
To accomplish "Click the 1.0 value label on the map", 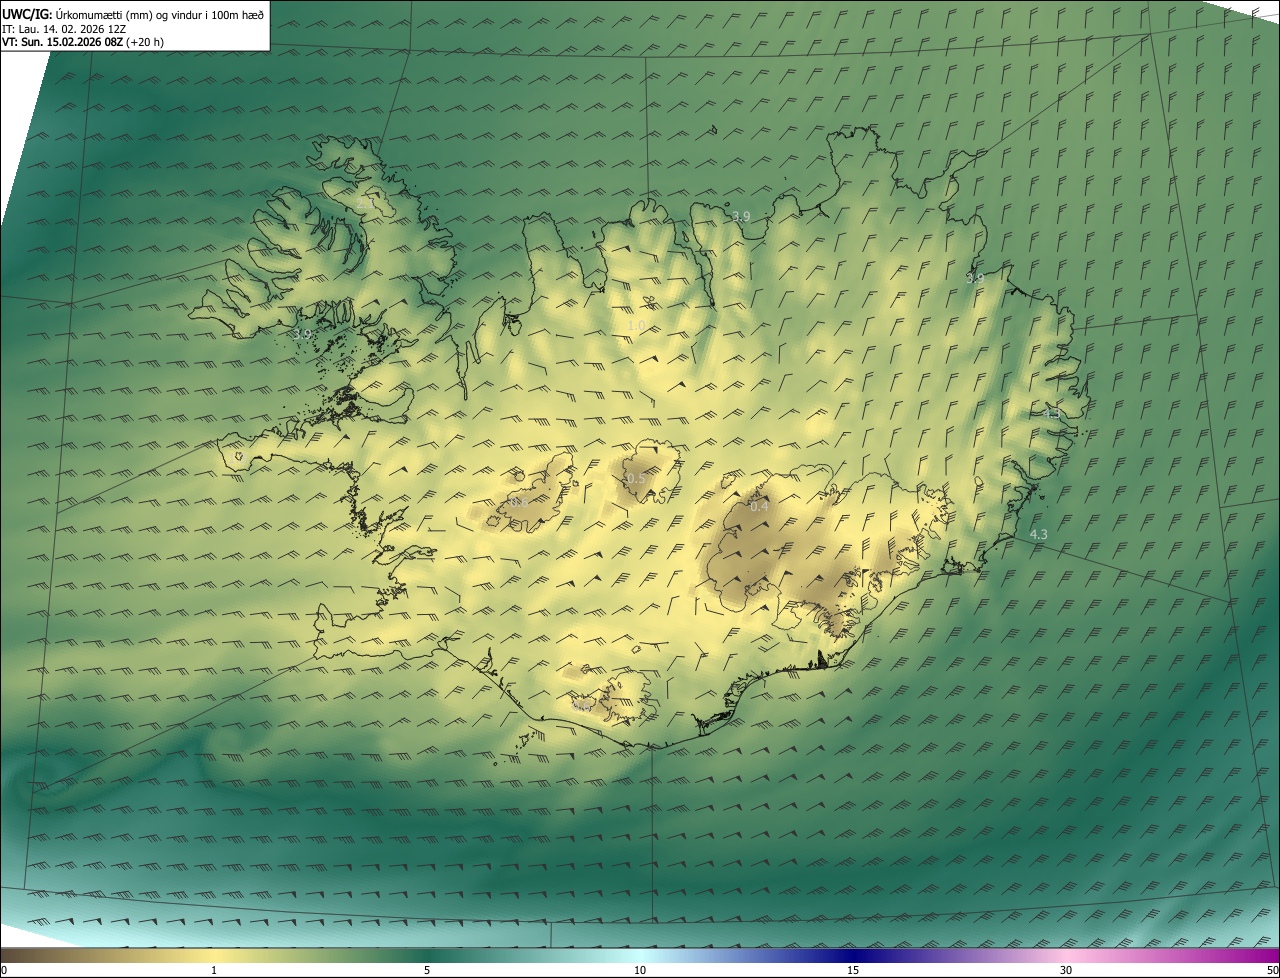I will point(636,326).
